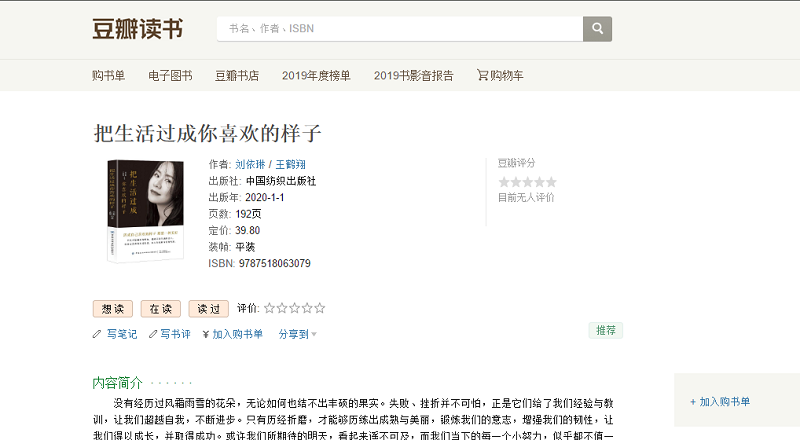The width and height of the screenshot is (800, 440).
Task: Open 2019年度榜单 in the navigation
Action: [316, 75]
